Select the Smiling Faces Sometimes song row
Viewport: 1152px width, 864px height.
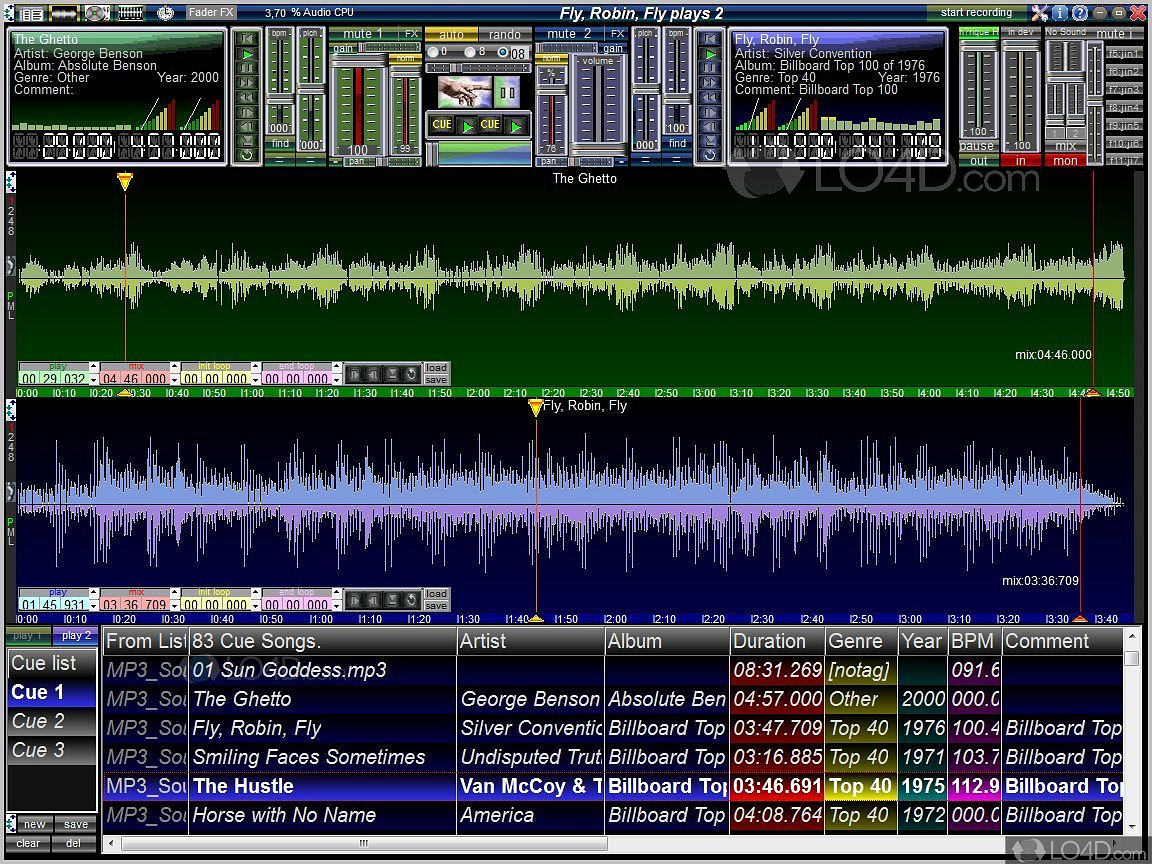(308, 757)
